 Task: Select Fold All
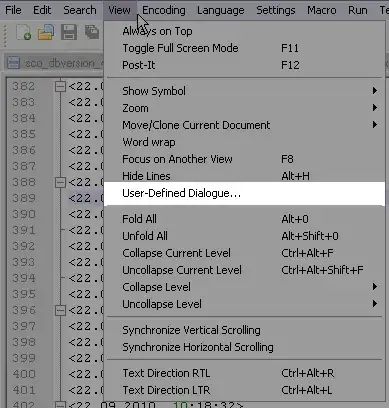(245, 219)
